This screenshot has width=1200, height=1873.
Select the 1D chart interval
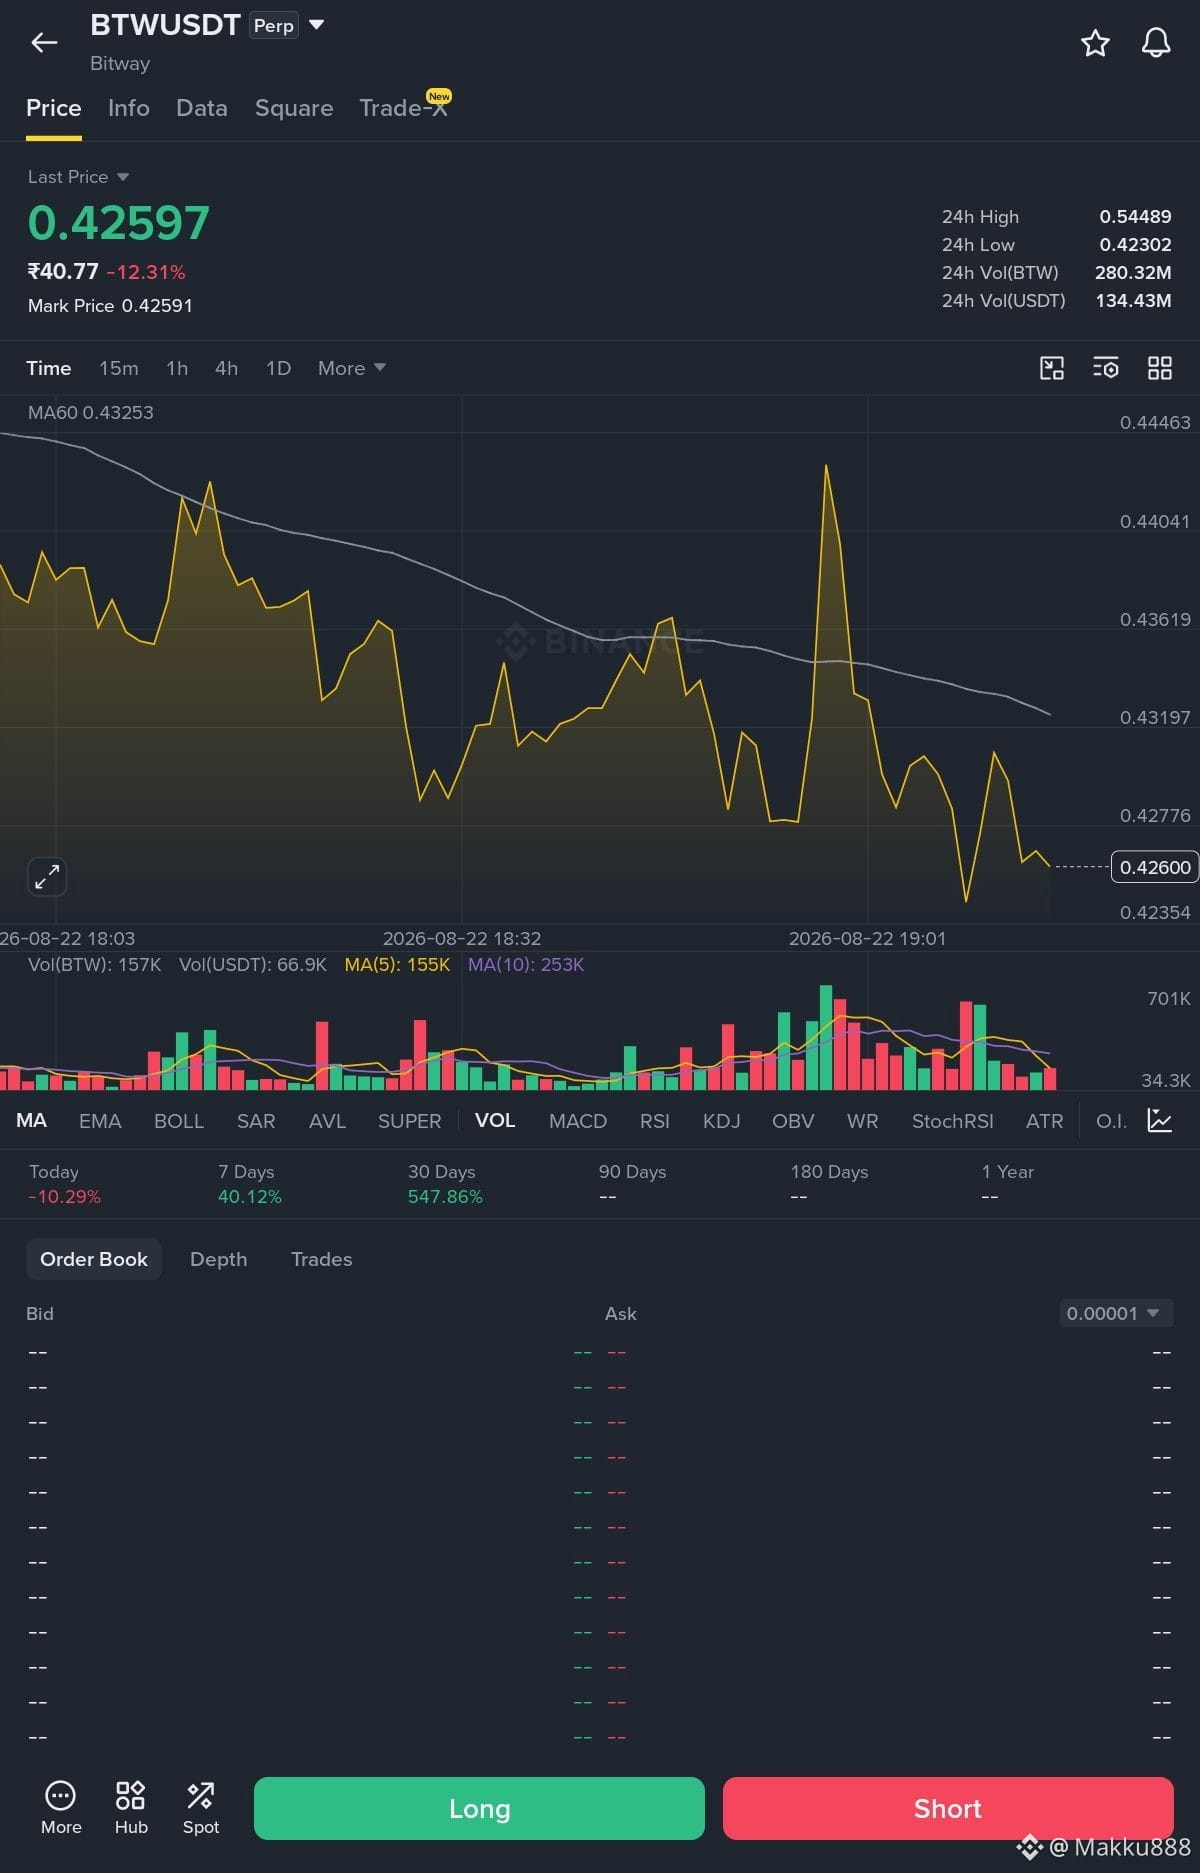[x=278, y=368]
